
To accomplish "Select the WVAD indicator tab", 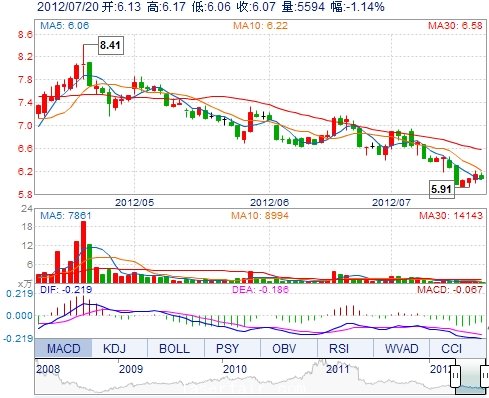I will point(401,348).
